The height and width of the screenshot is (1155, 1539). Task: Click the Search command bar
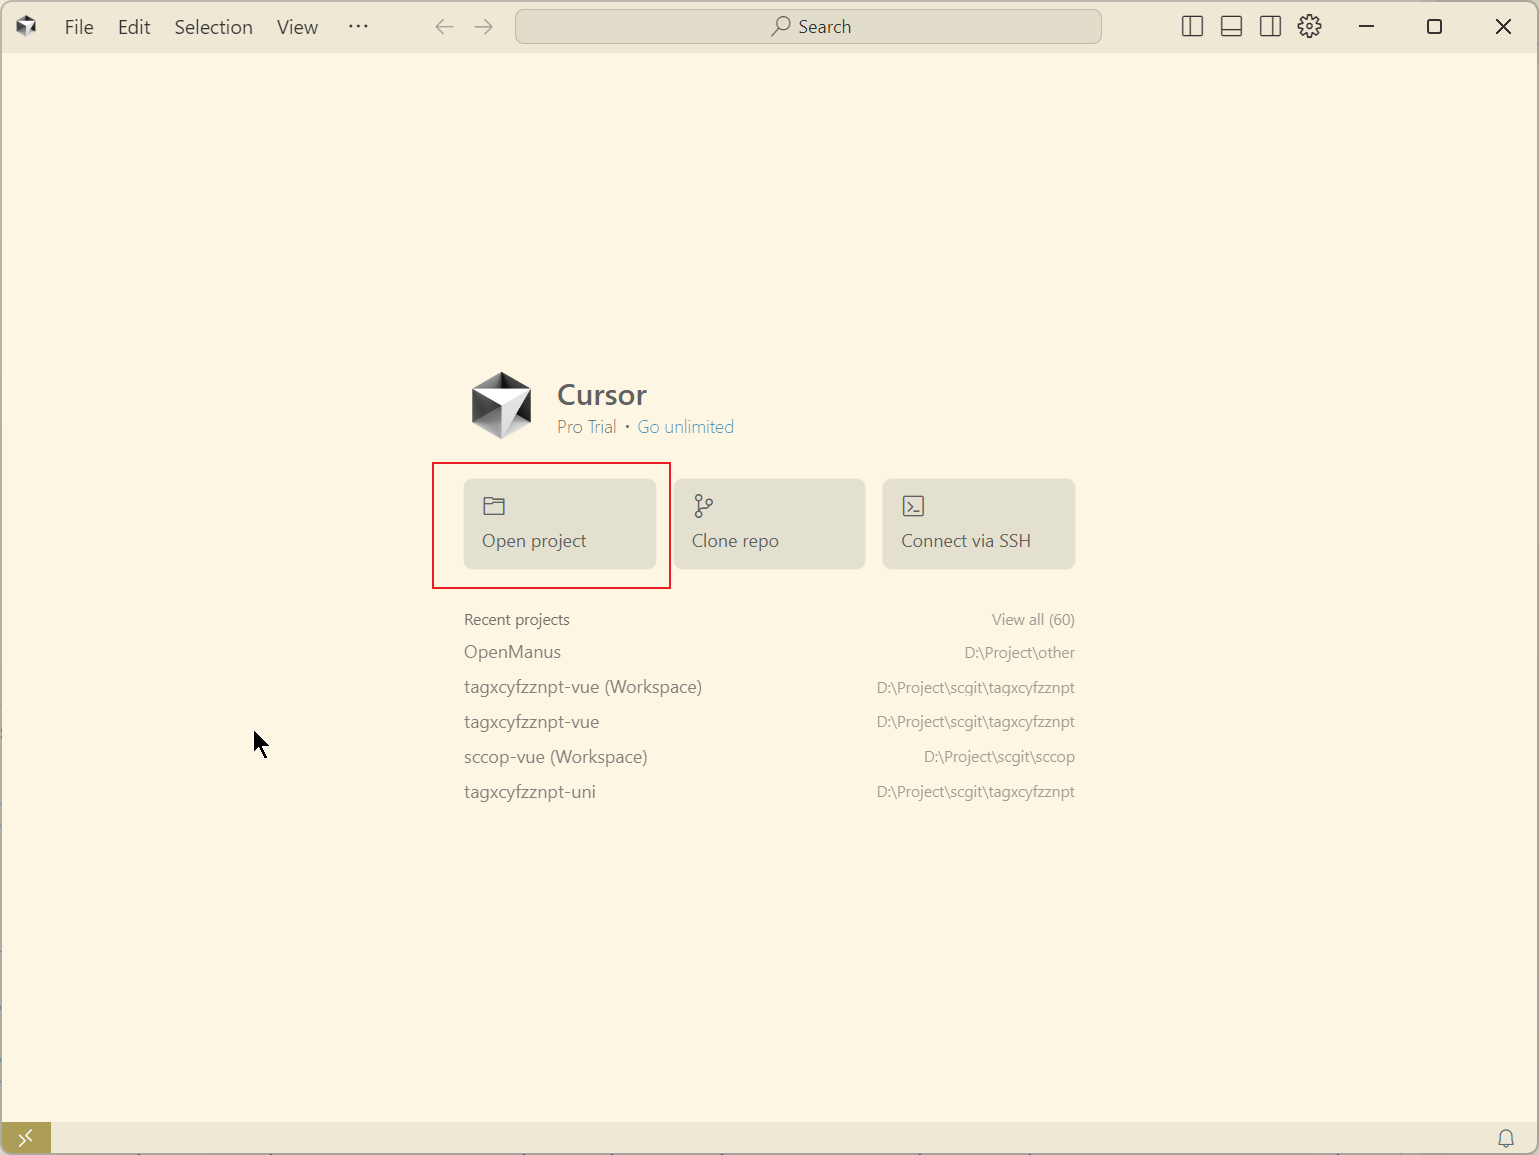click(x=808, y=27)
